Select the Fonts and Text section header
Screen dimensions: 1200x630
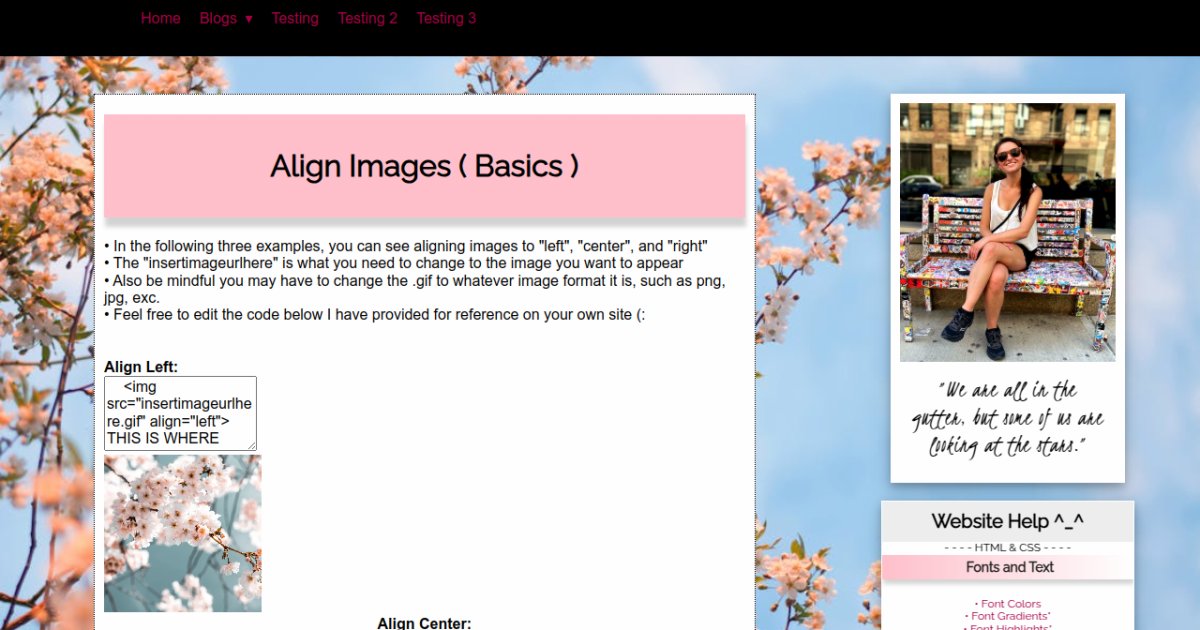pos(1009,567)
